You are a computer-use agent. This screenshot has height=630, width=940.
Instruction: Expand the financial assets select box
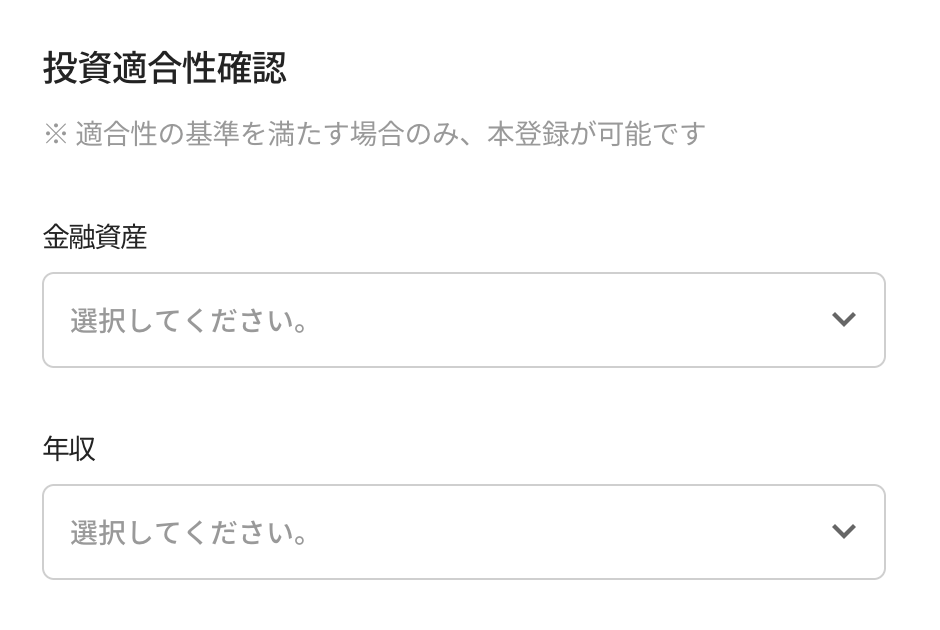point(463,320)
